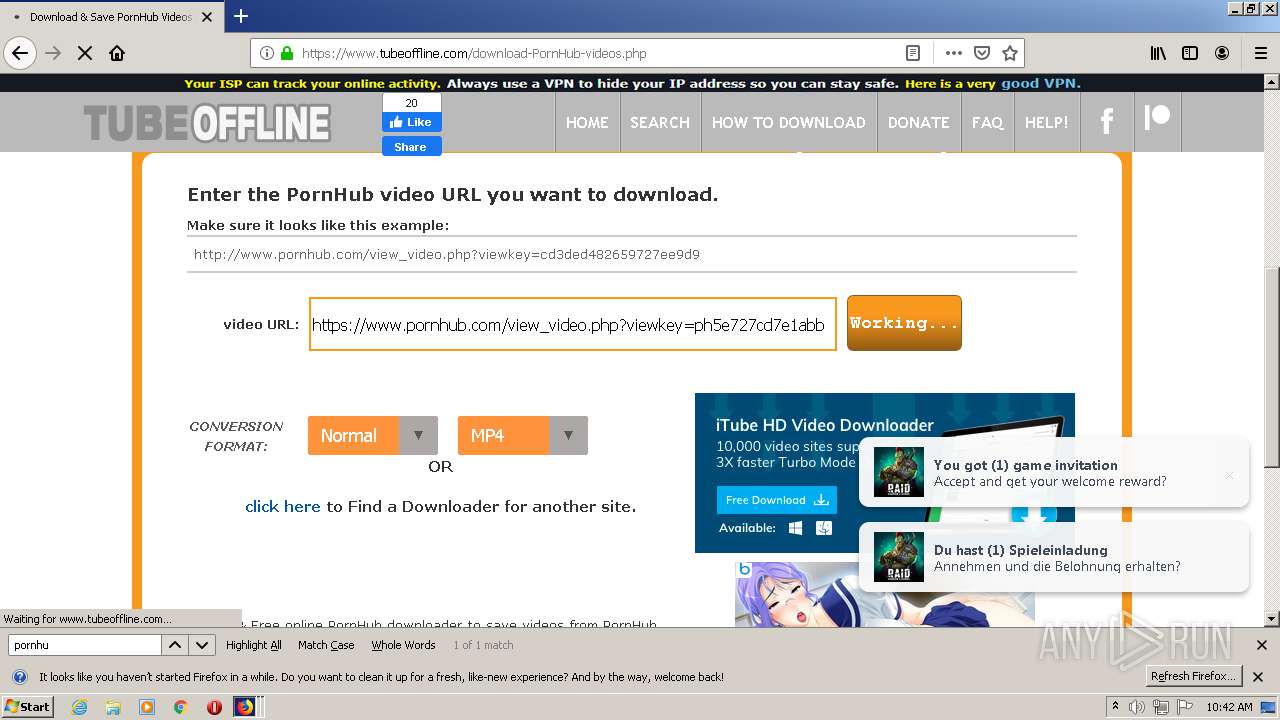Click the anime ad thumbnail

pos(884,594)
